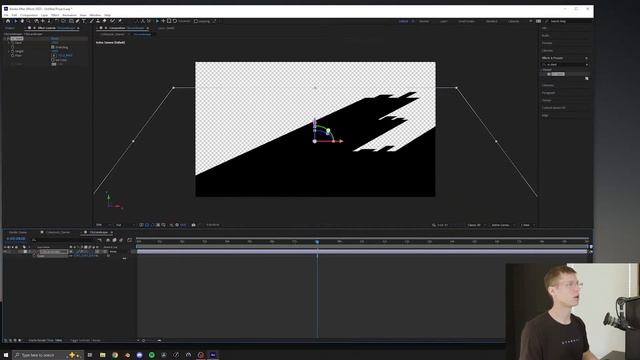
Task: Open Spotify from the taskbar
Action: tap(152, 355)
